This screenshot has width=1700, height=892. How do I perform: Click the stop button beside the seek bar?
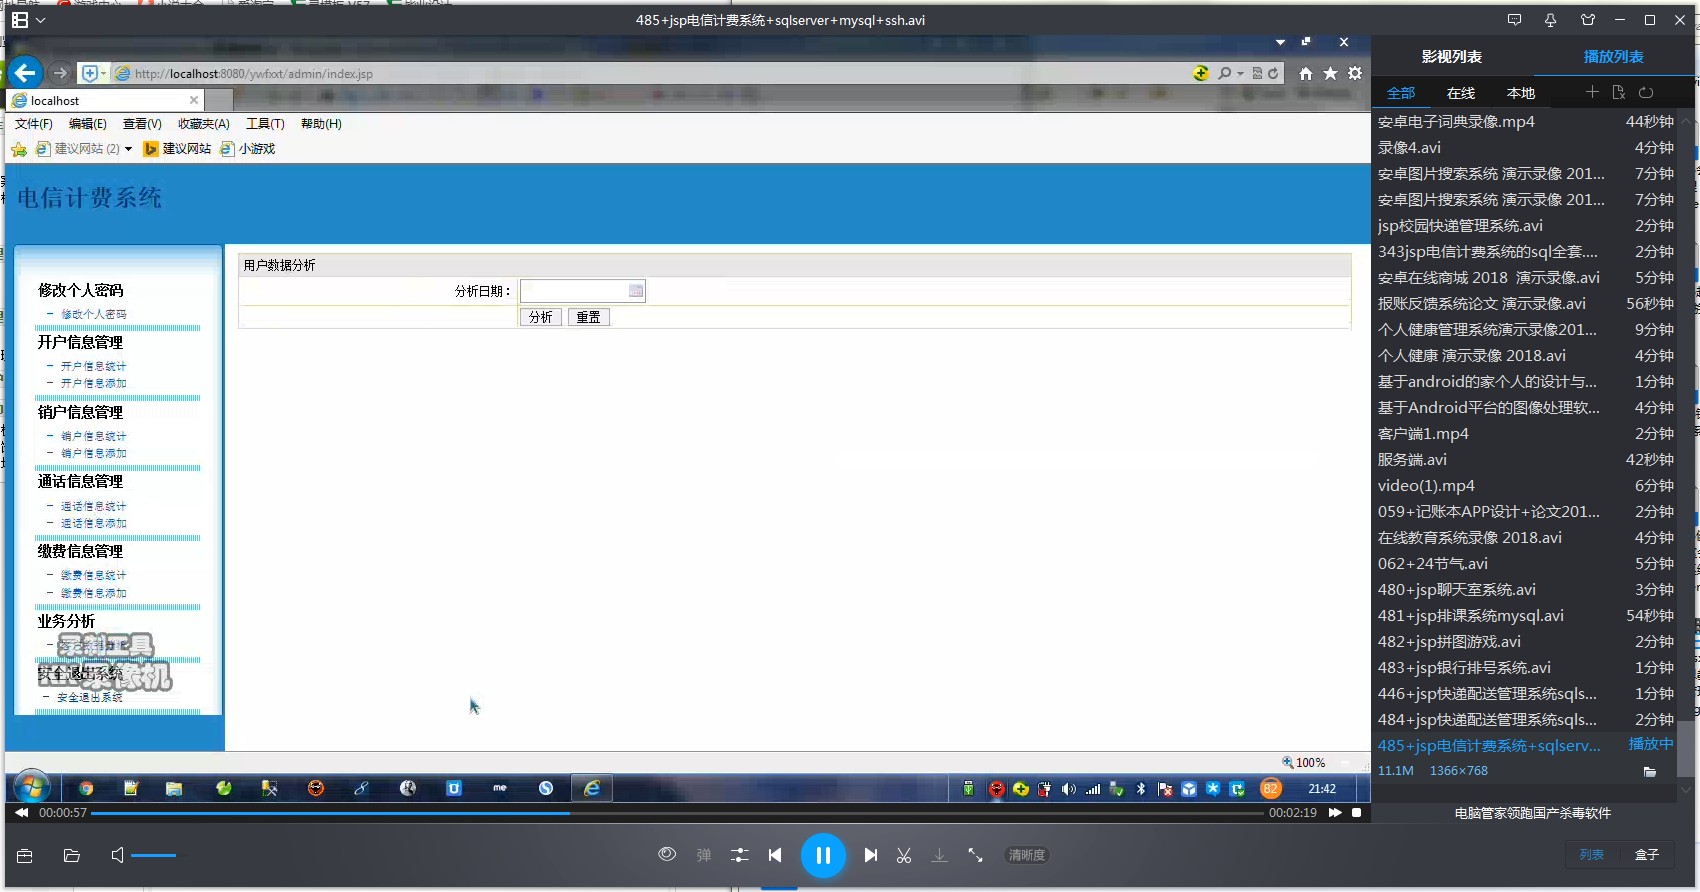(1356, 813)
